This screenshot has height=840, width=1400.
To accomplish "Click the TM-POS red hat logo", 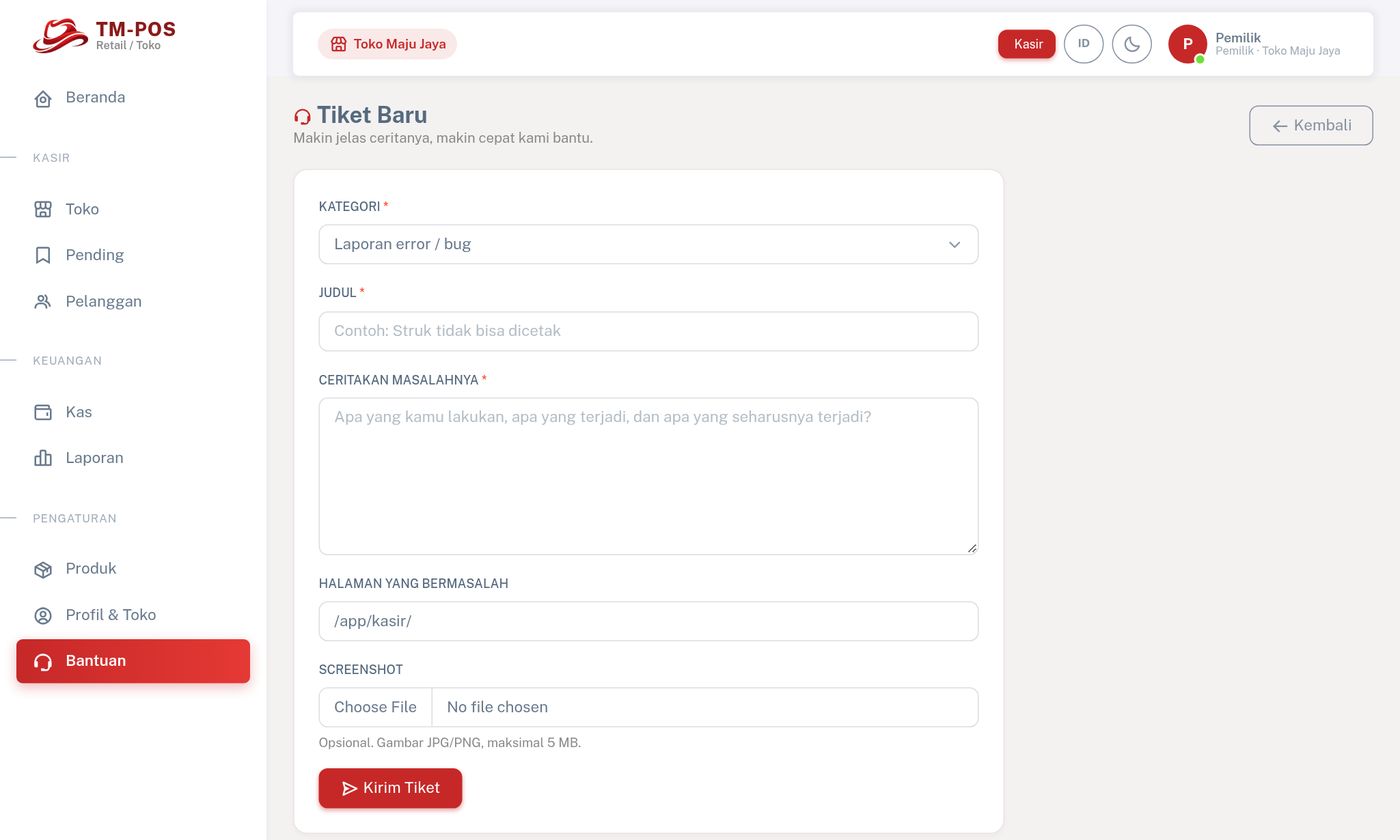I will (60, 36).
